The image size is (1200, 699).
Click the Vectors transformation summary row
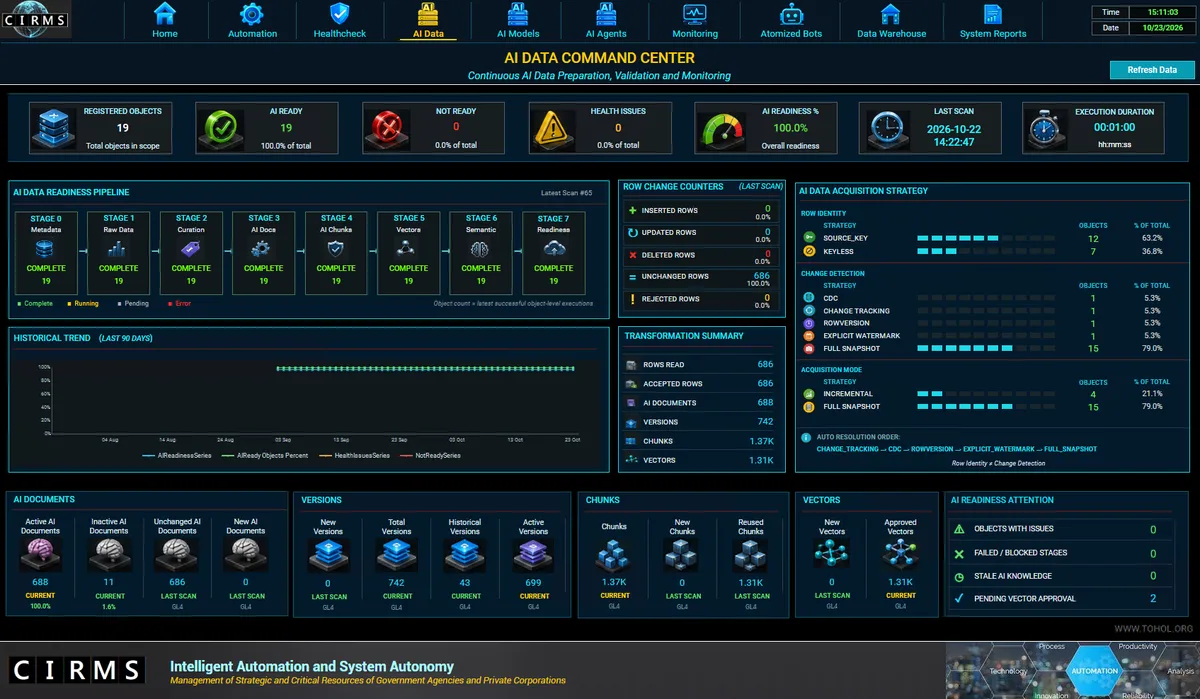coord(701,460)
